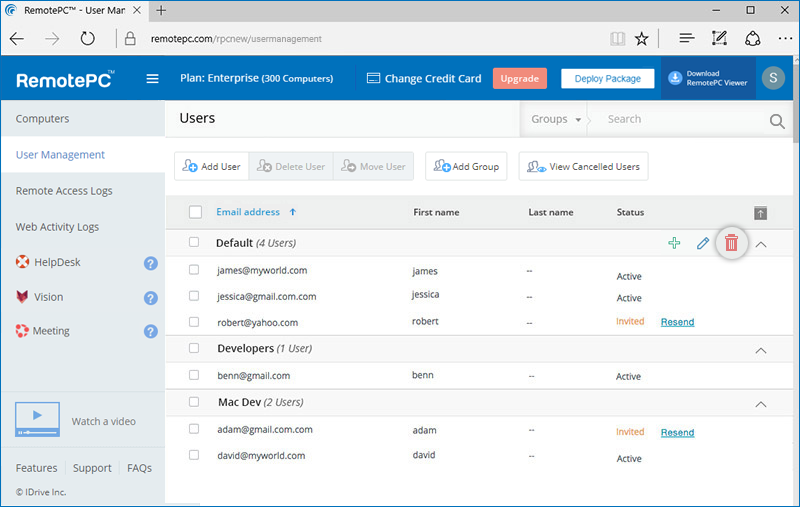Click the sort arrow beside Email address
This screenshot has height=507, width=800.
click(292, 212)
